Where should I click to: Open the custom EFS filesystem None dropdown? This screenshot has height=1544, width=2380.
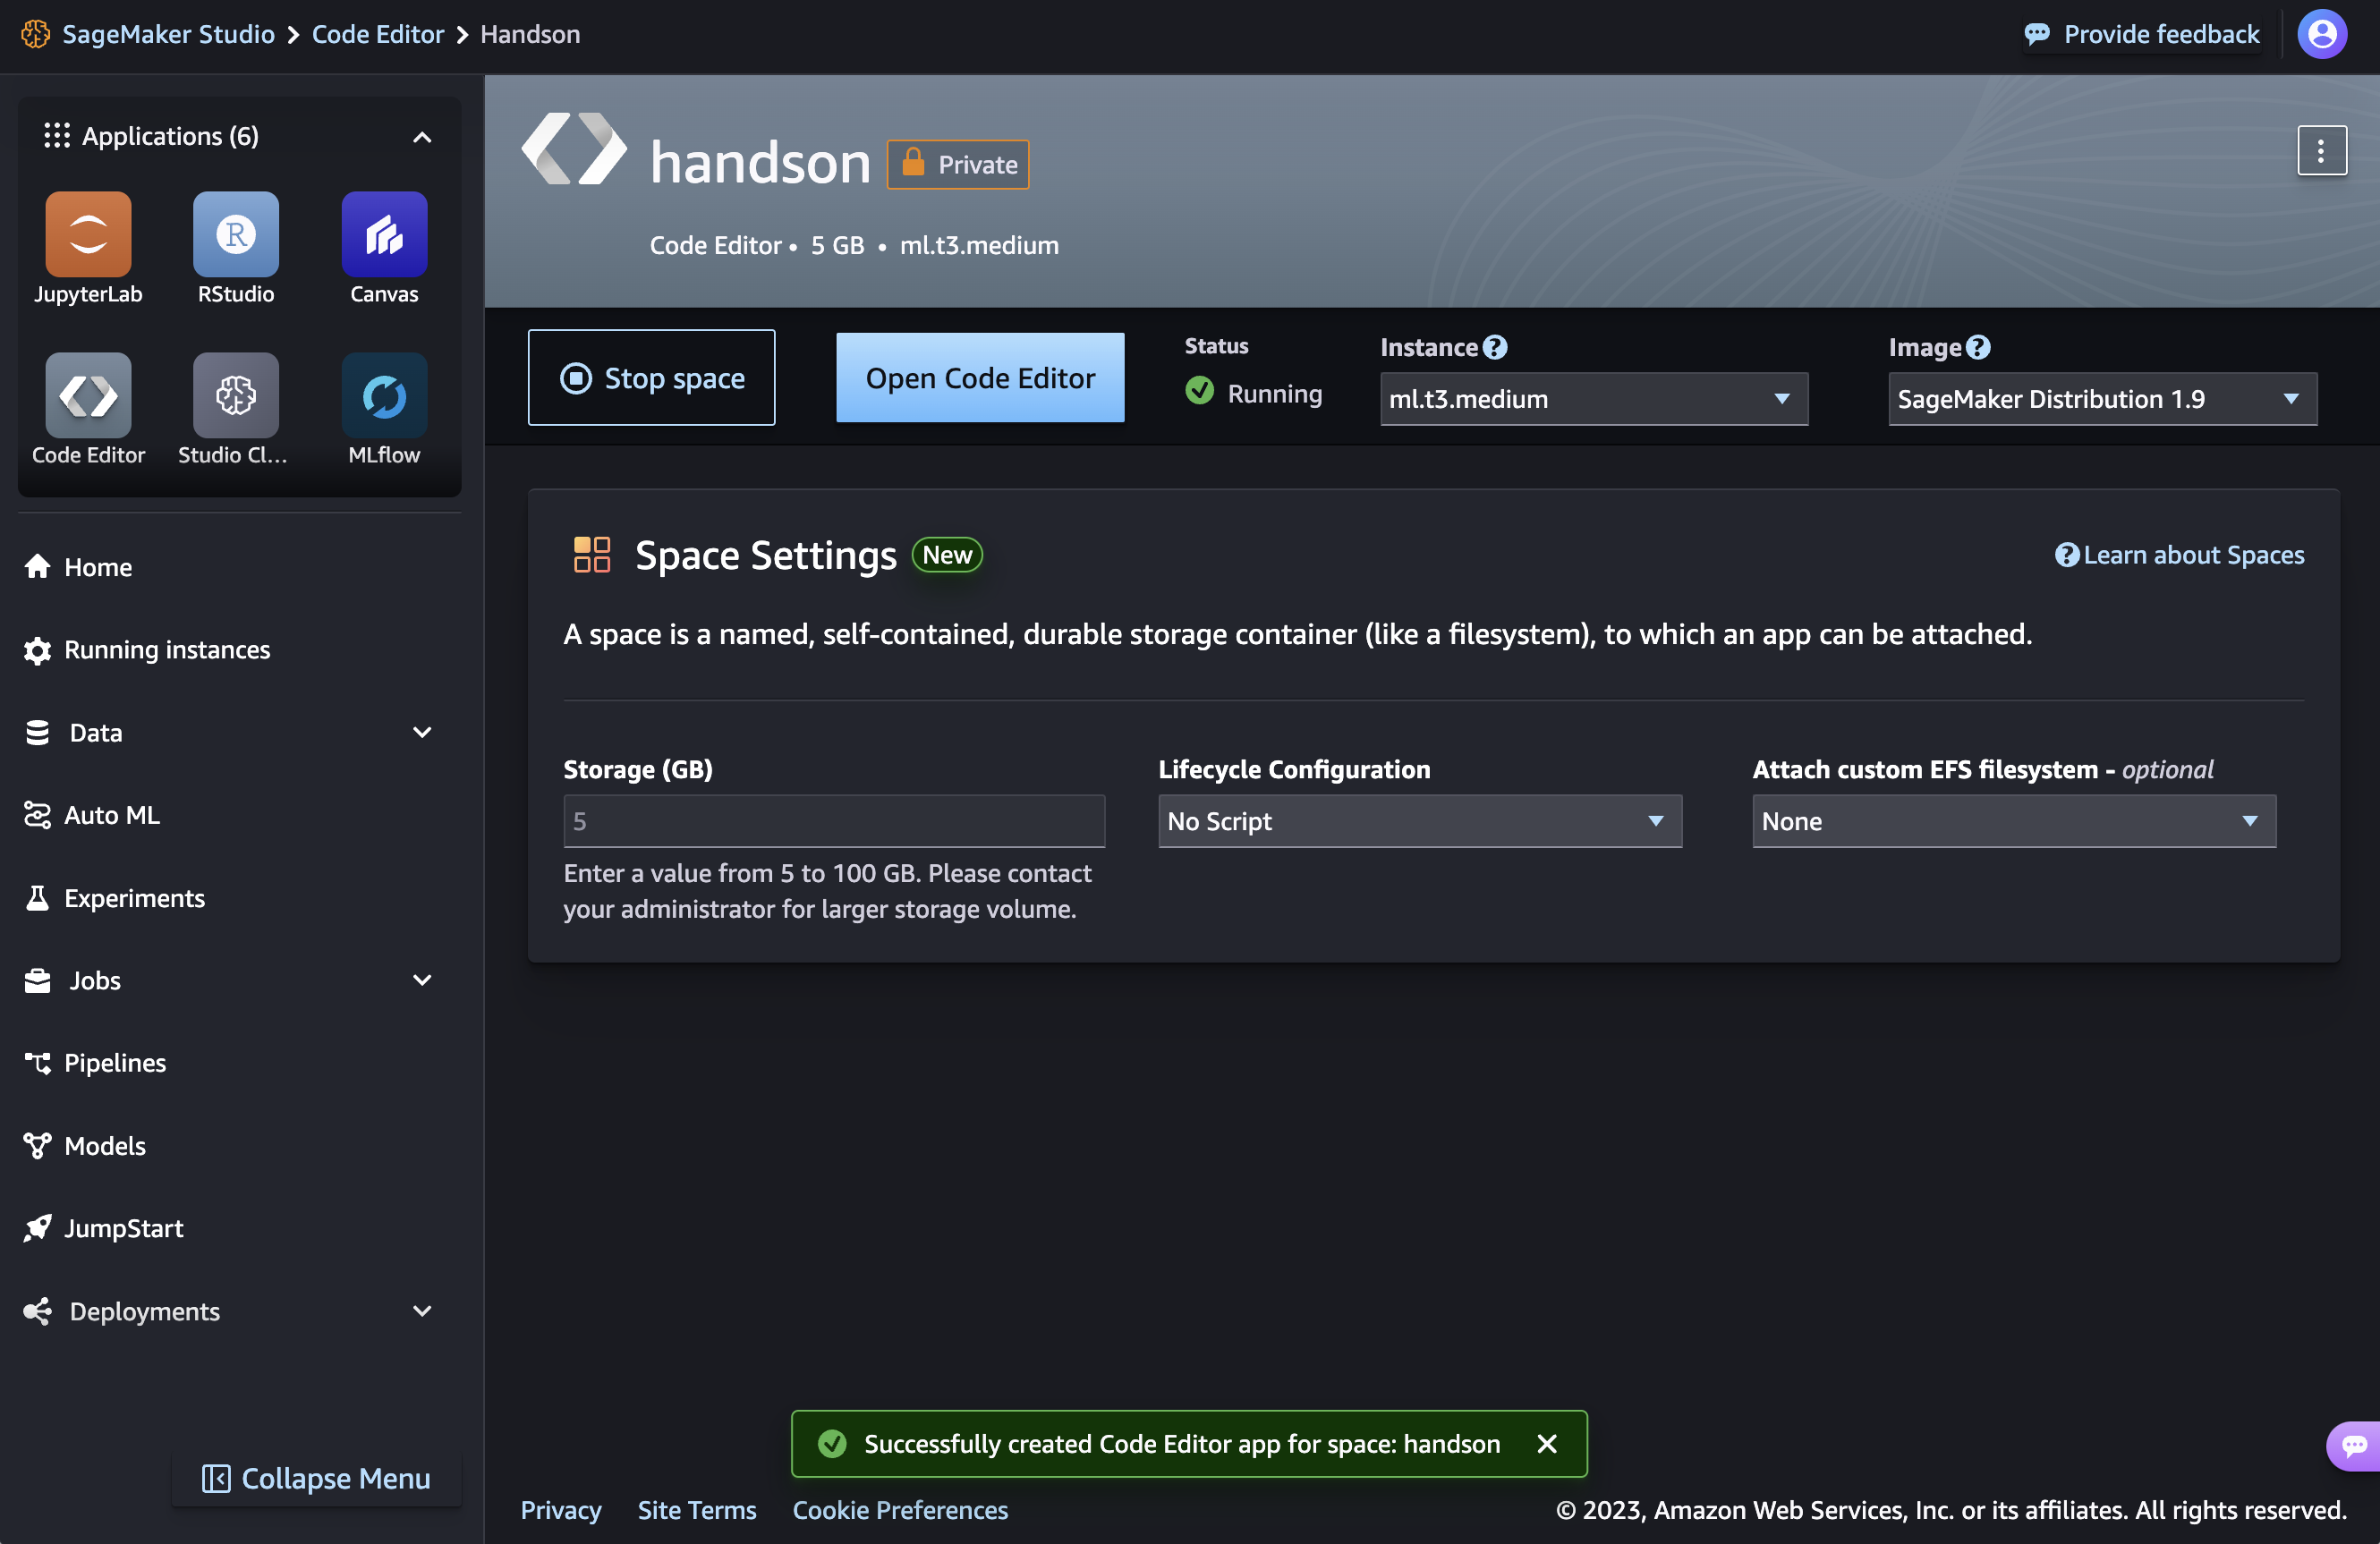click(x=2013, y=821)
